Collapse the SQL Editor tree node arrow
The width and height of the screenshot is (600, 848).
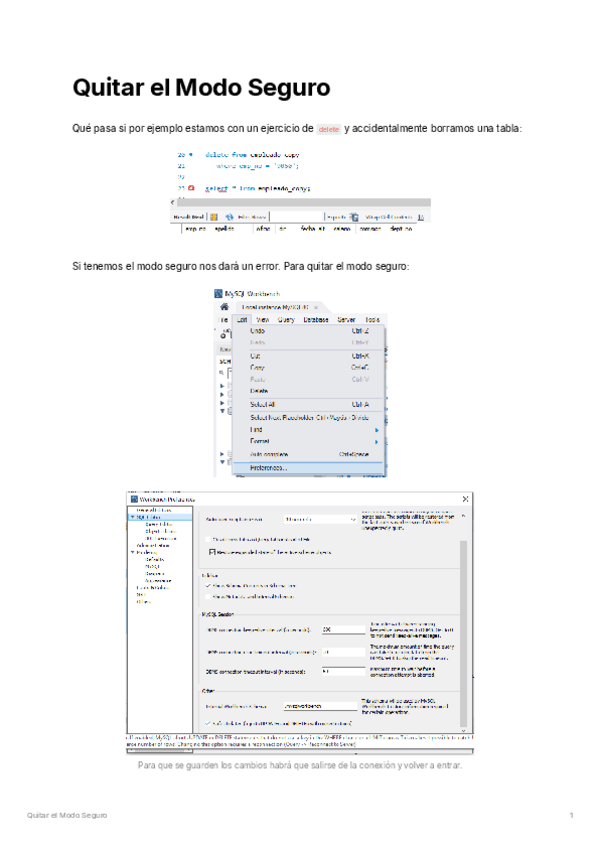[x=133, y=517]
